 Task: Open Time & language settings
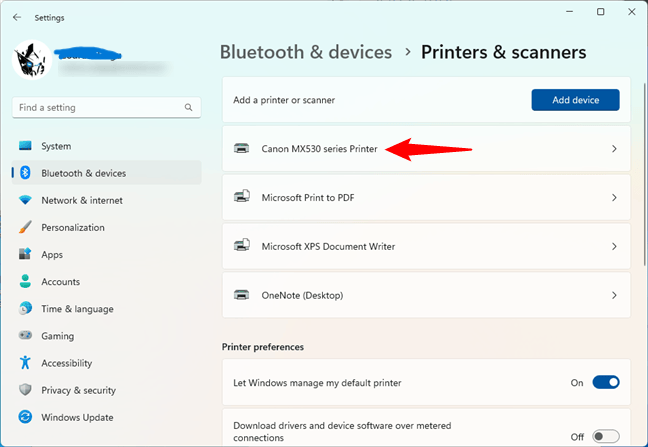[x=107, y=309]
